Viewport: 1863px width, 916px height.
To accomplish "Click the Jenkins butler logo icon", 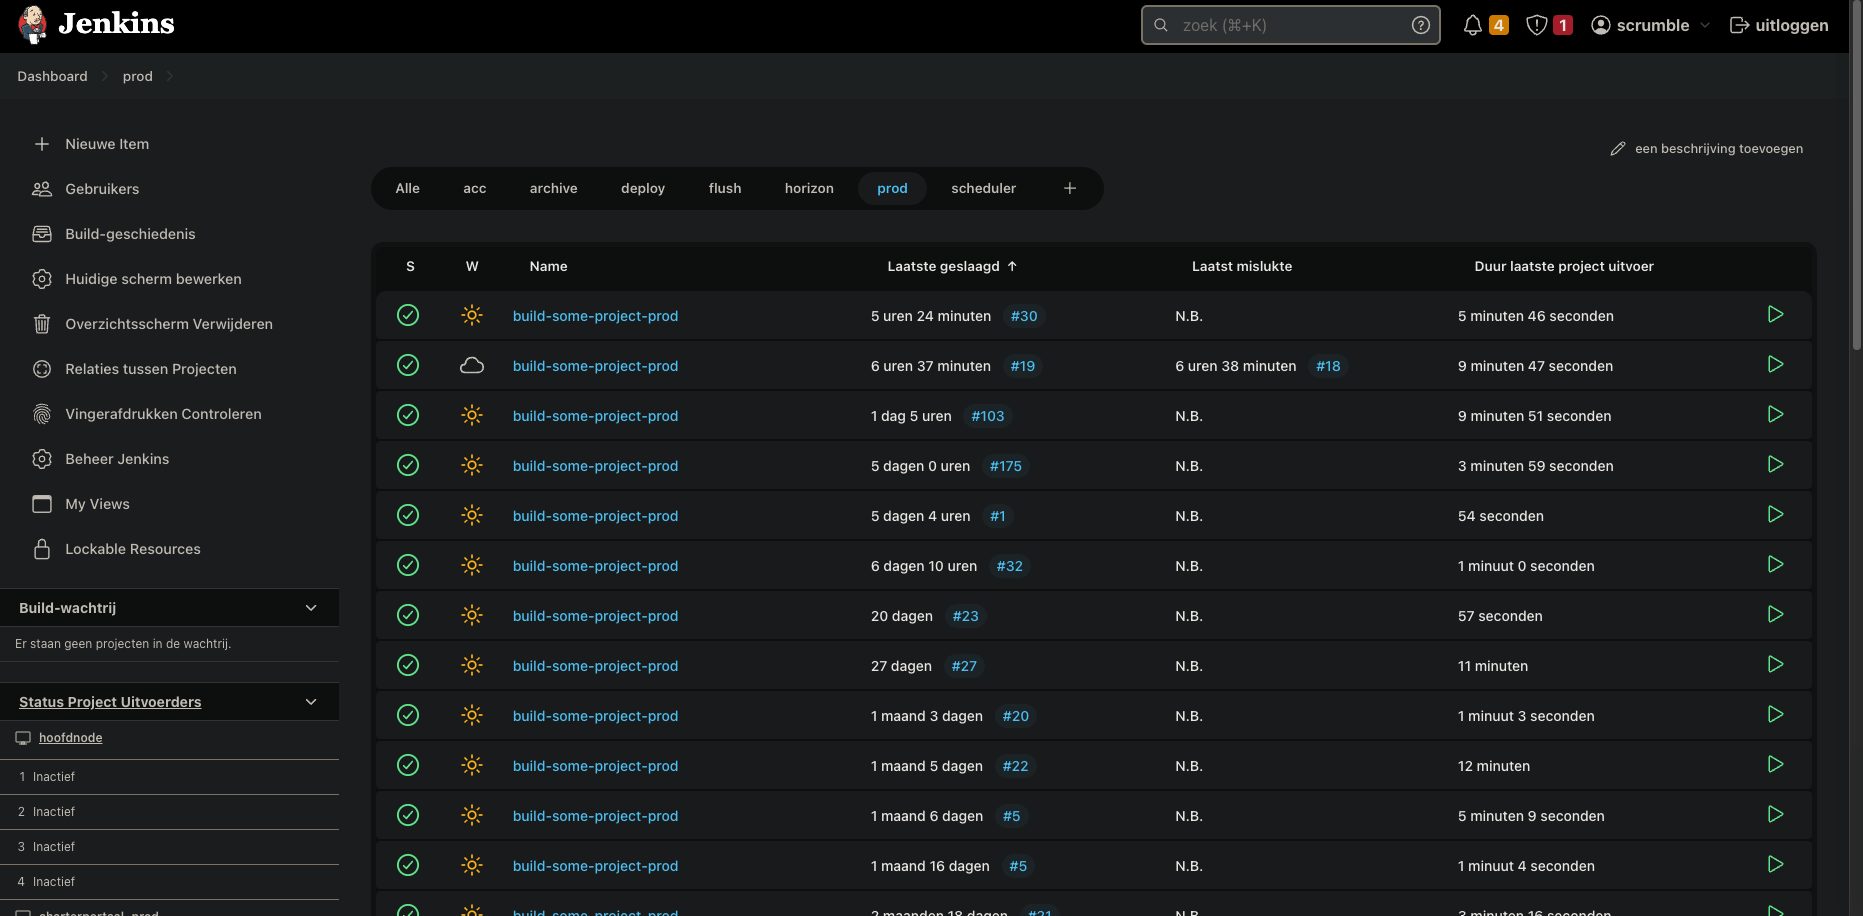I will pyautogui.click(x=33, y=25).
